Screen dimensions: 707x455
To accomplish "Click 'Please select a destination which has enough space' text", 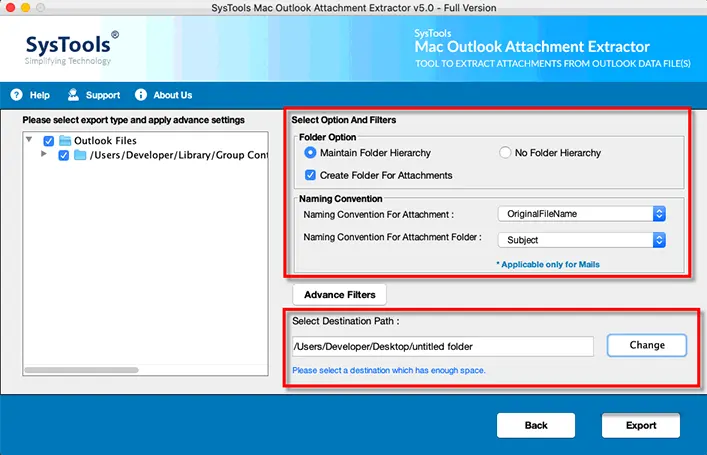I will point(389,370).
